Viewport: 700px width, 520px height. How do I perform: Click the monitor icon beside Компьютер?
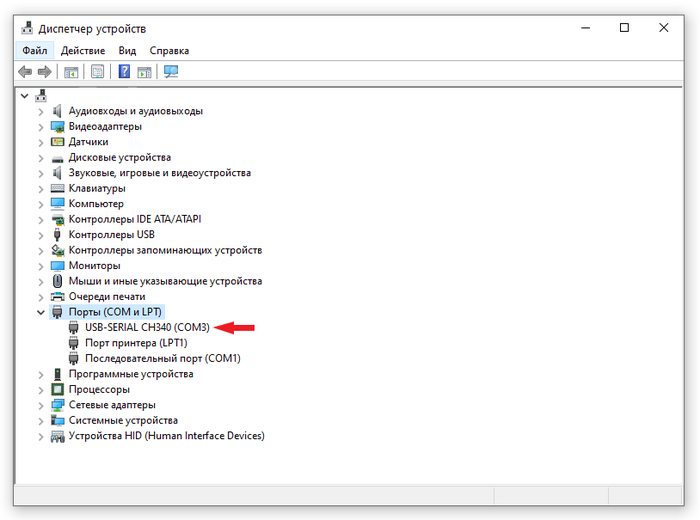(x=57, y=204)
